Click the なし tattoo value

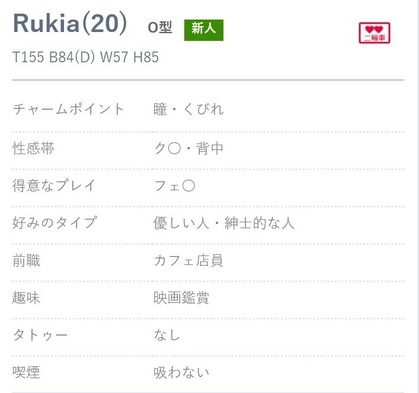pos(167,335)
